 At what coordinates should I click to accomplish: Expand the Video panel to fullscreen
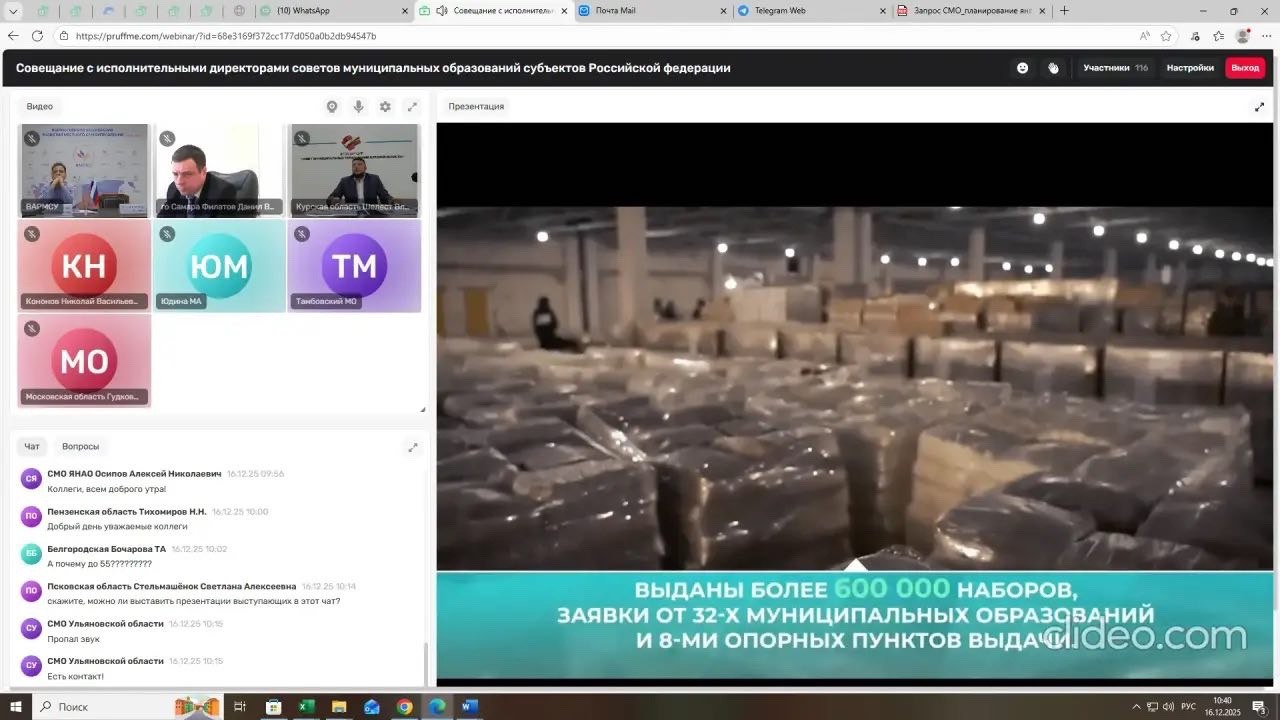[x=412, y=107]
